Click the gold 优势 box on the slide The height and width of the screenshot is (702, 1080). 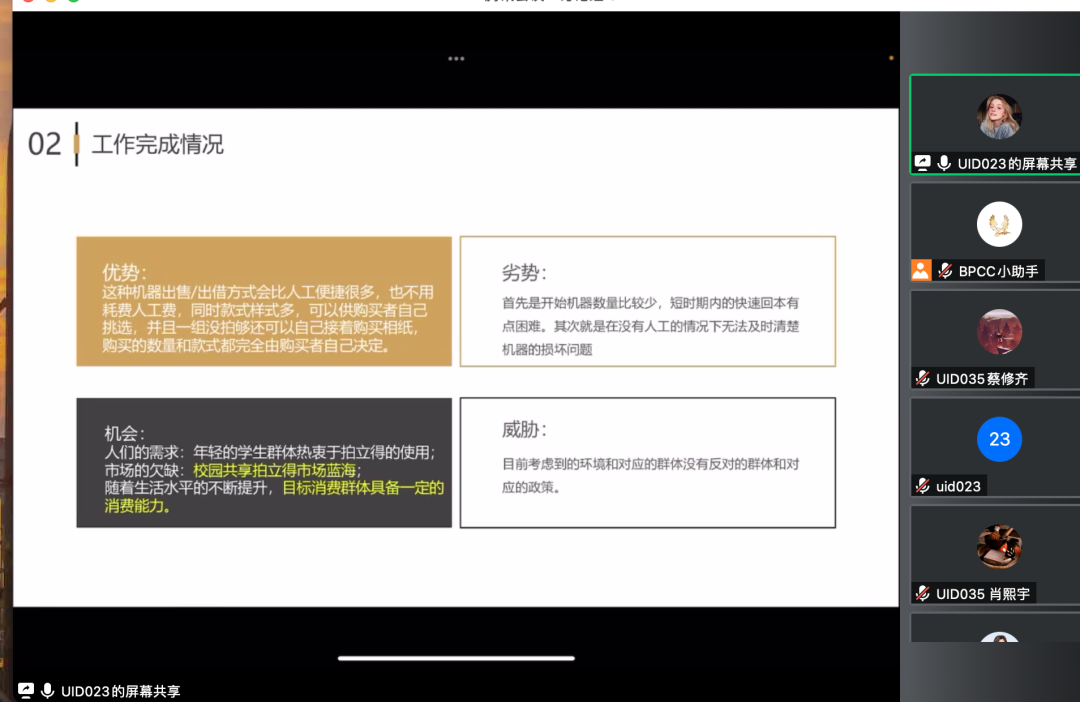264,301
